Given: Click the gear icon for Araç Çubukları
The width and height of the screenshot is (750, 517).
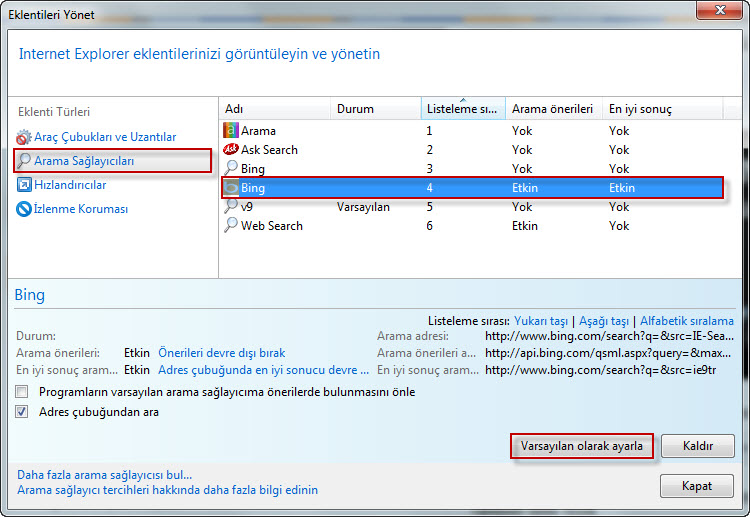Looking at the screenshot, I should (24, 137).
